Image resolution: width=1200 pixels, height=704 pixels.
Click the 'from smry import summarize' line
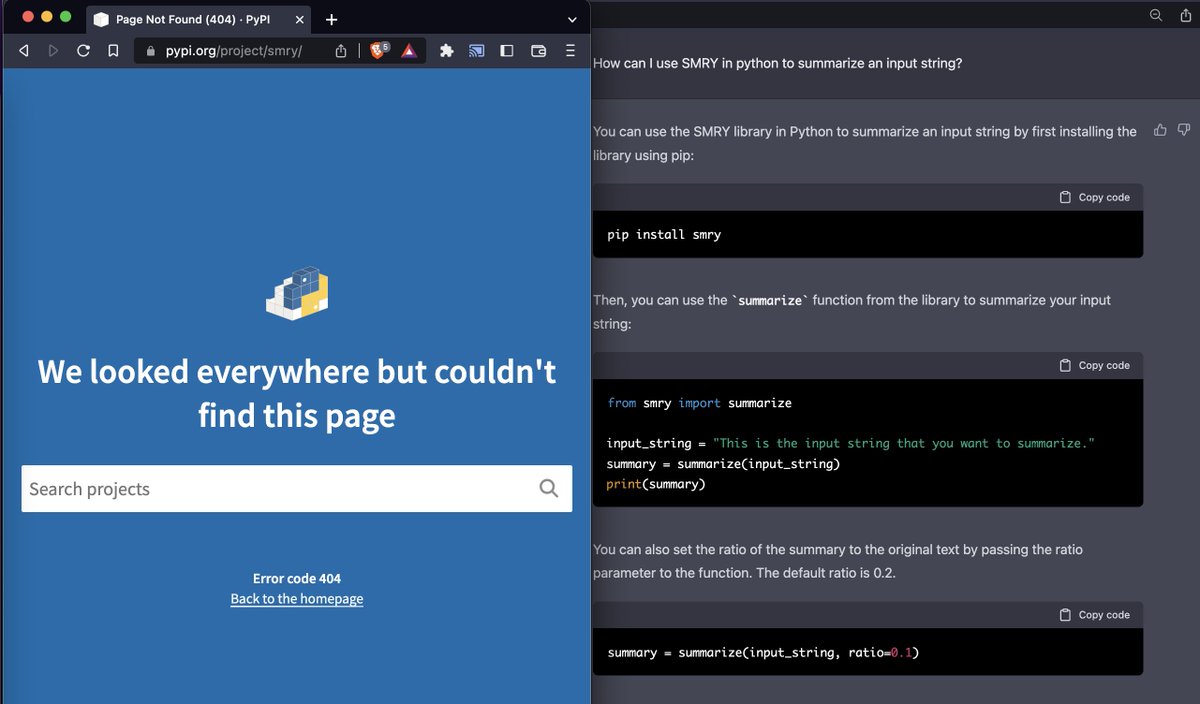pos(699,403)
